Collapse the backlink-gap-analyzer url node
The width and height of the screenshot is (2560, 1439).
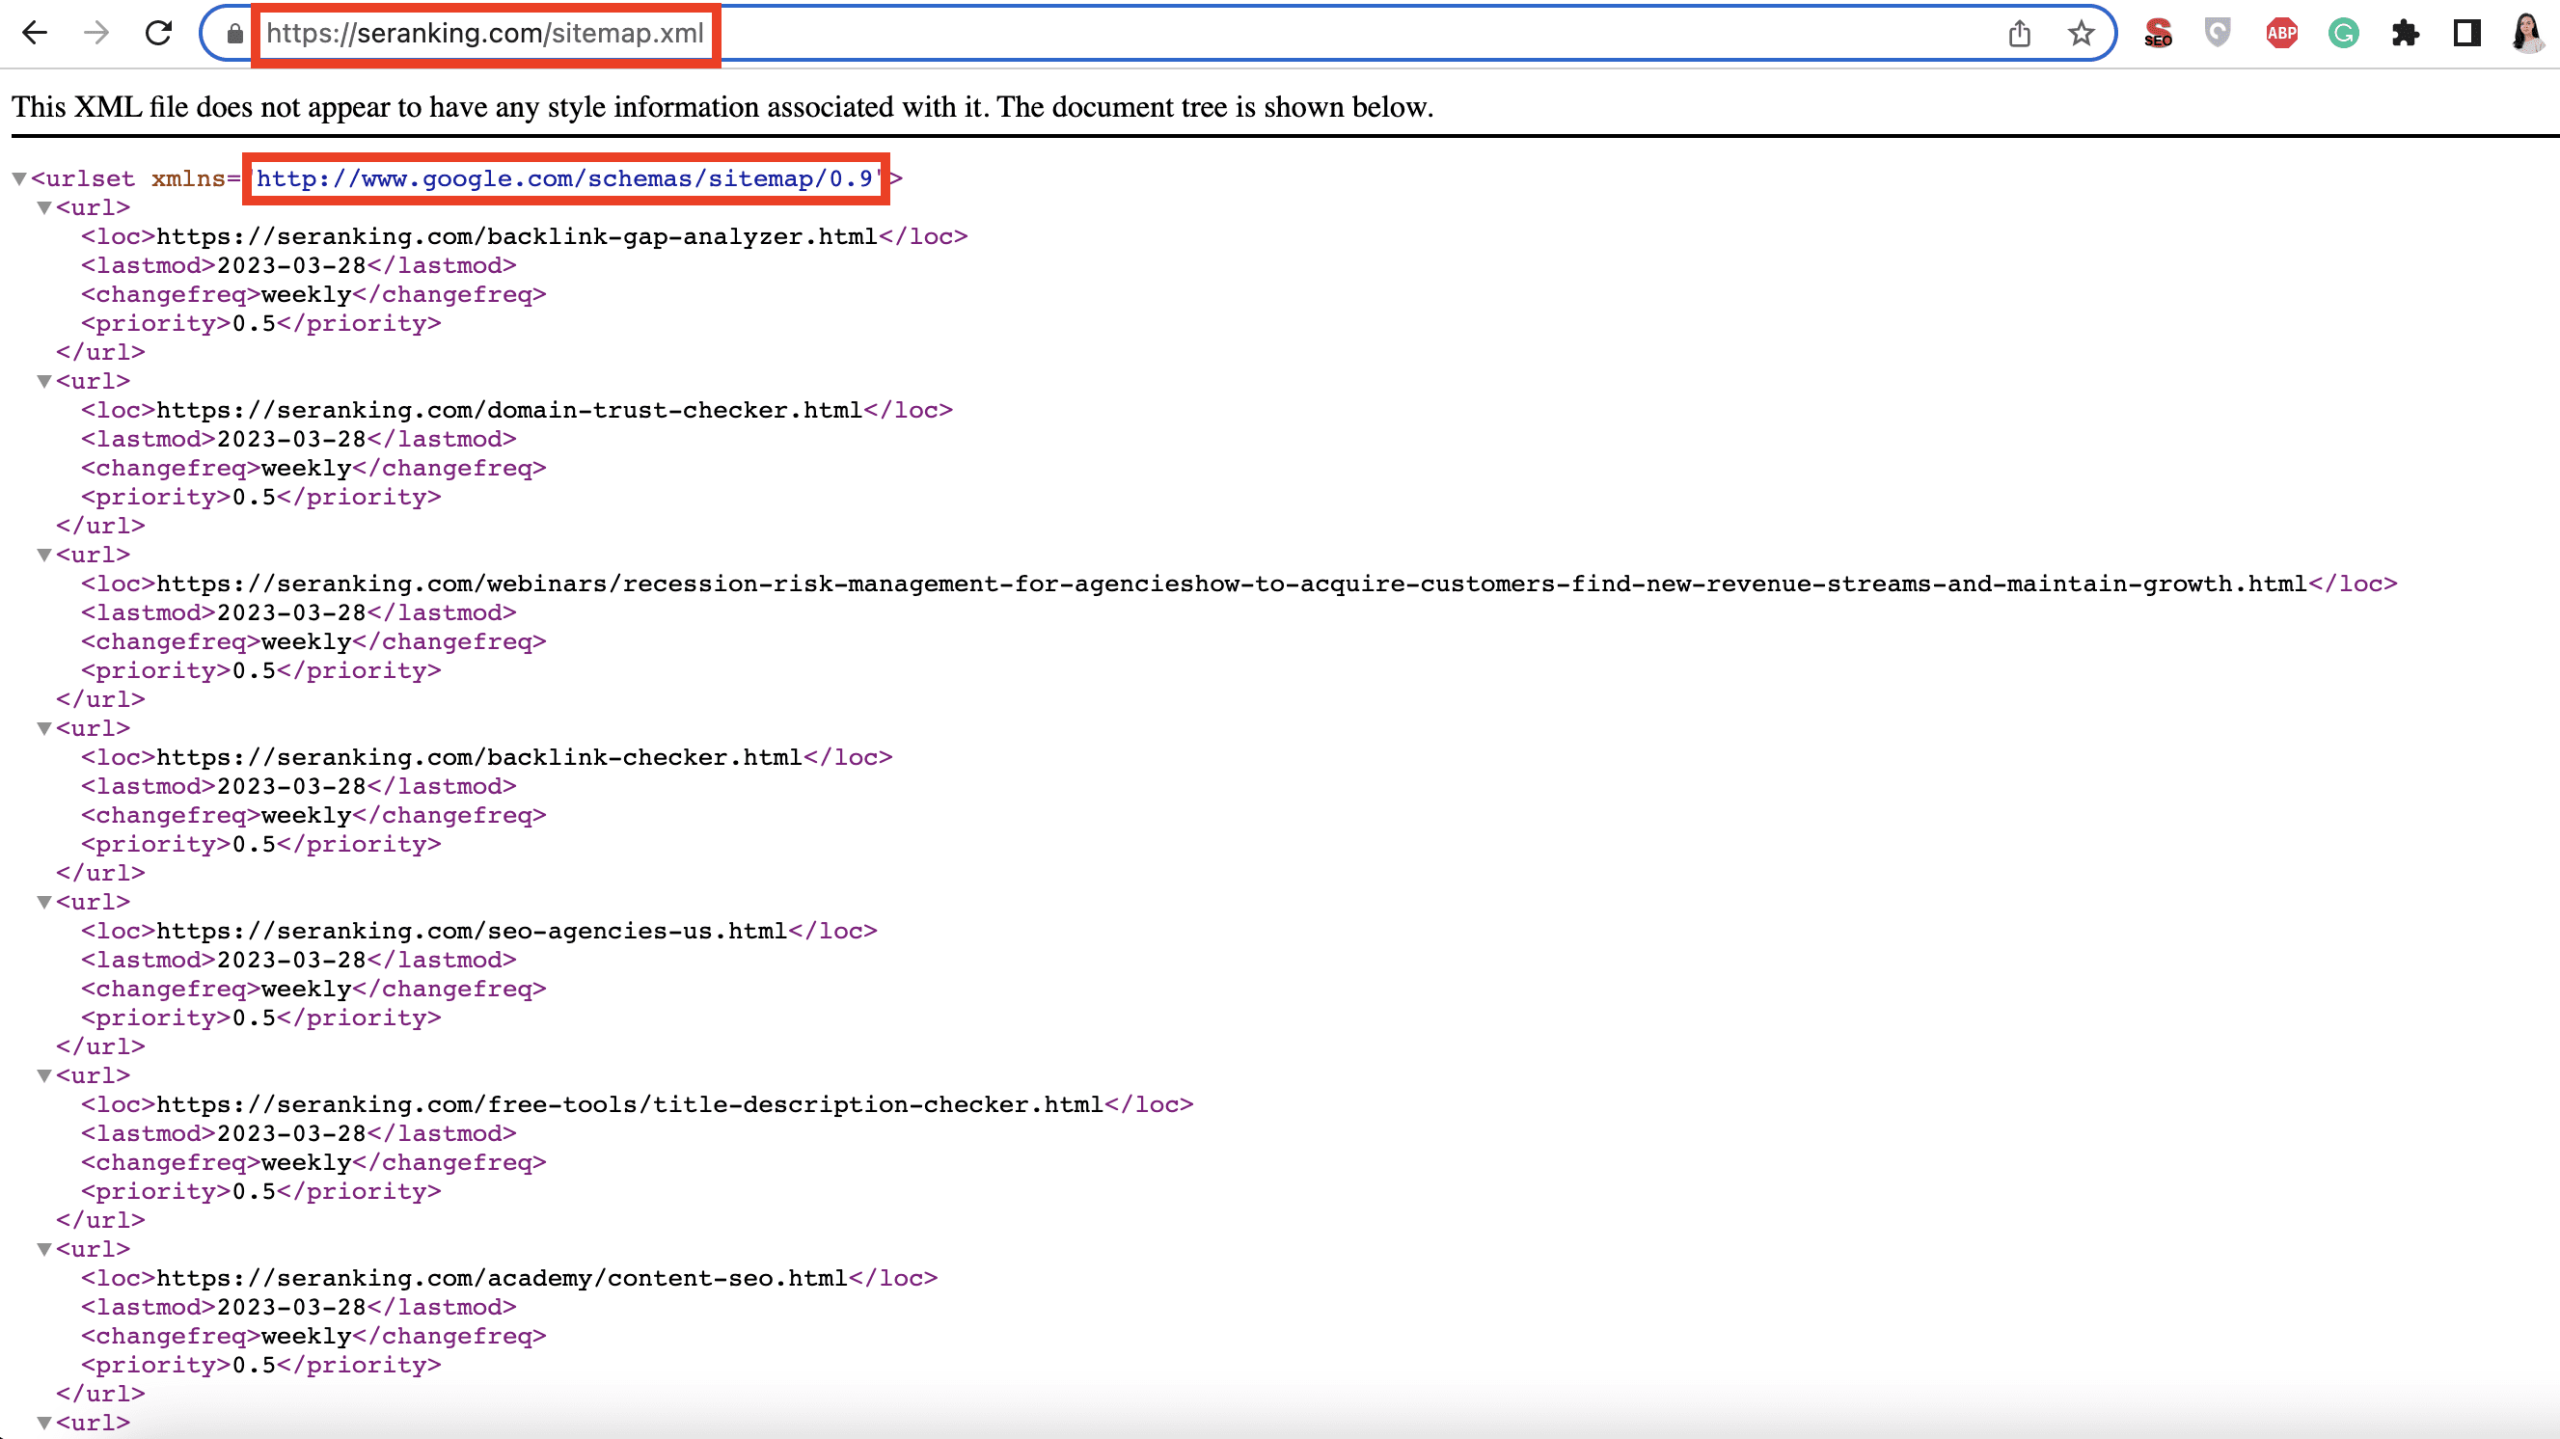[x=44, y=208]
